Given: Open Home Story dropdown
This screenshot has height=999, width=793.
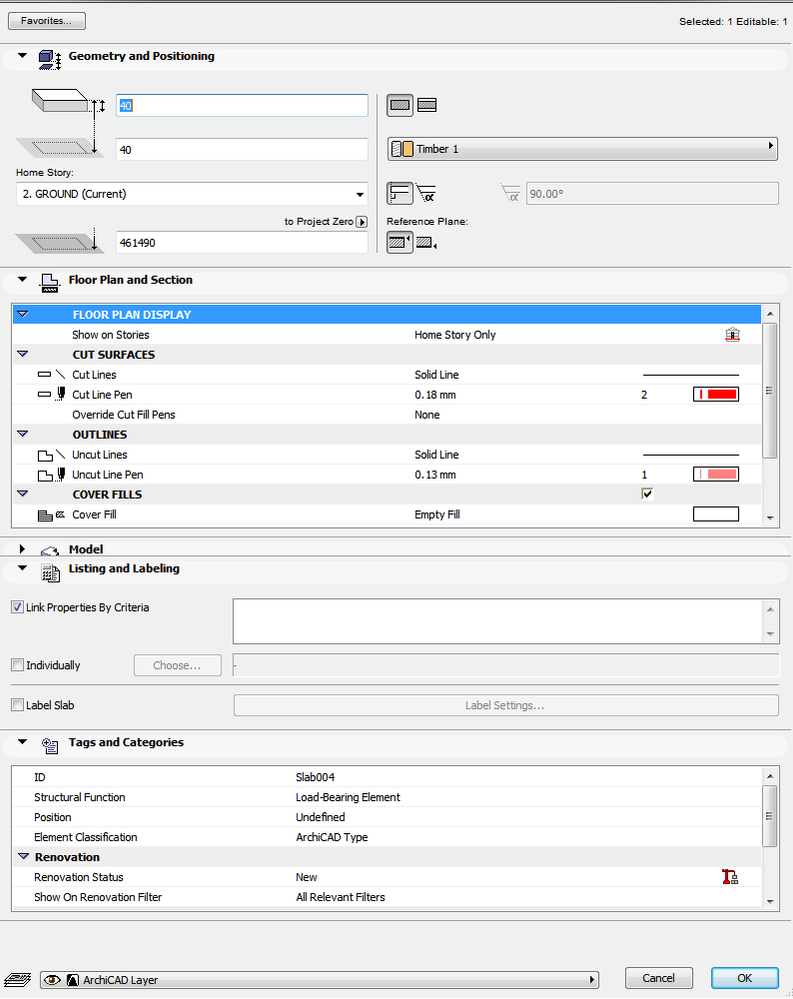Looking at the screenshot, I should [192, 194].
